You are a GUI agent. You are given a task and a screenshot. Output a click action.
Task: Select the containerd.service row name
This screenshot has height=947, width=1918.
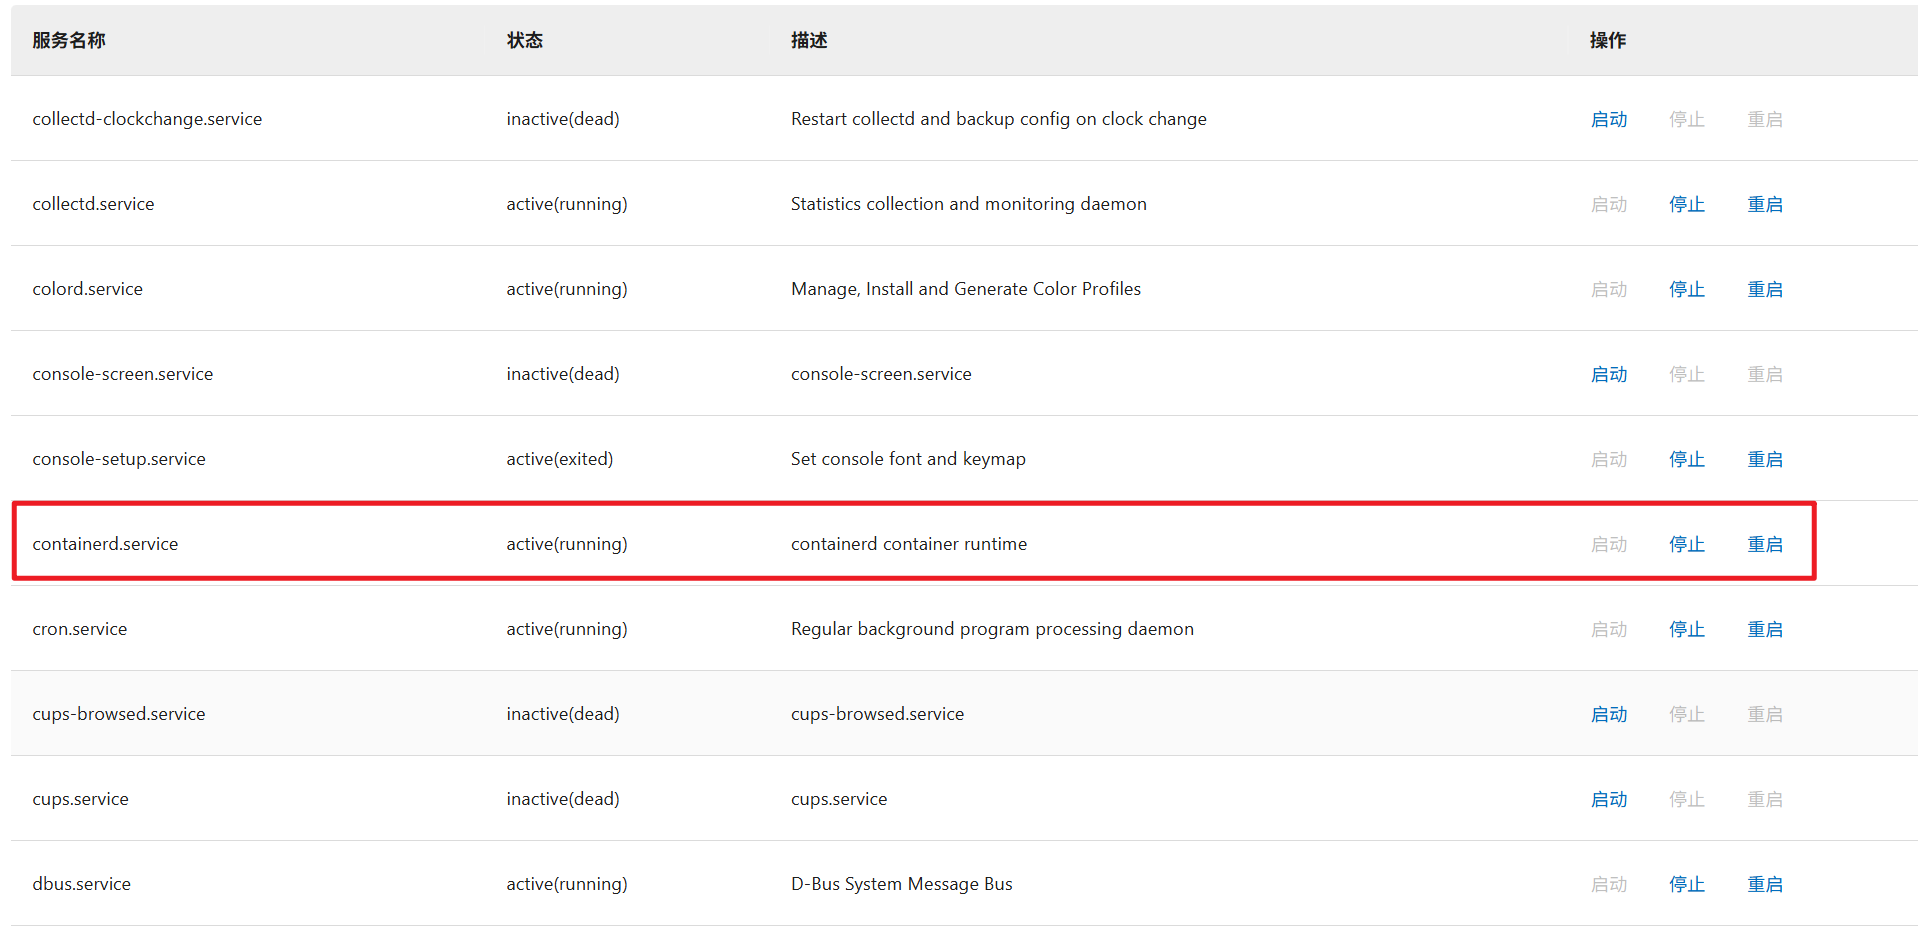point(105,544)
